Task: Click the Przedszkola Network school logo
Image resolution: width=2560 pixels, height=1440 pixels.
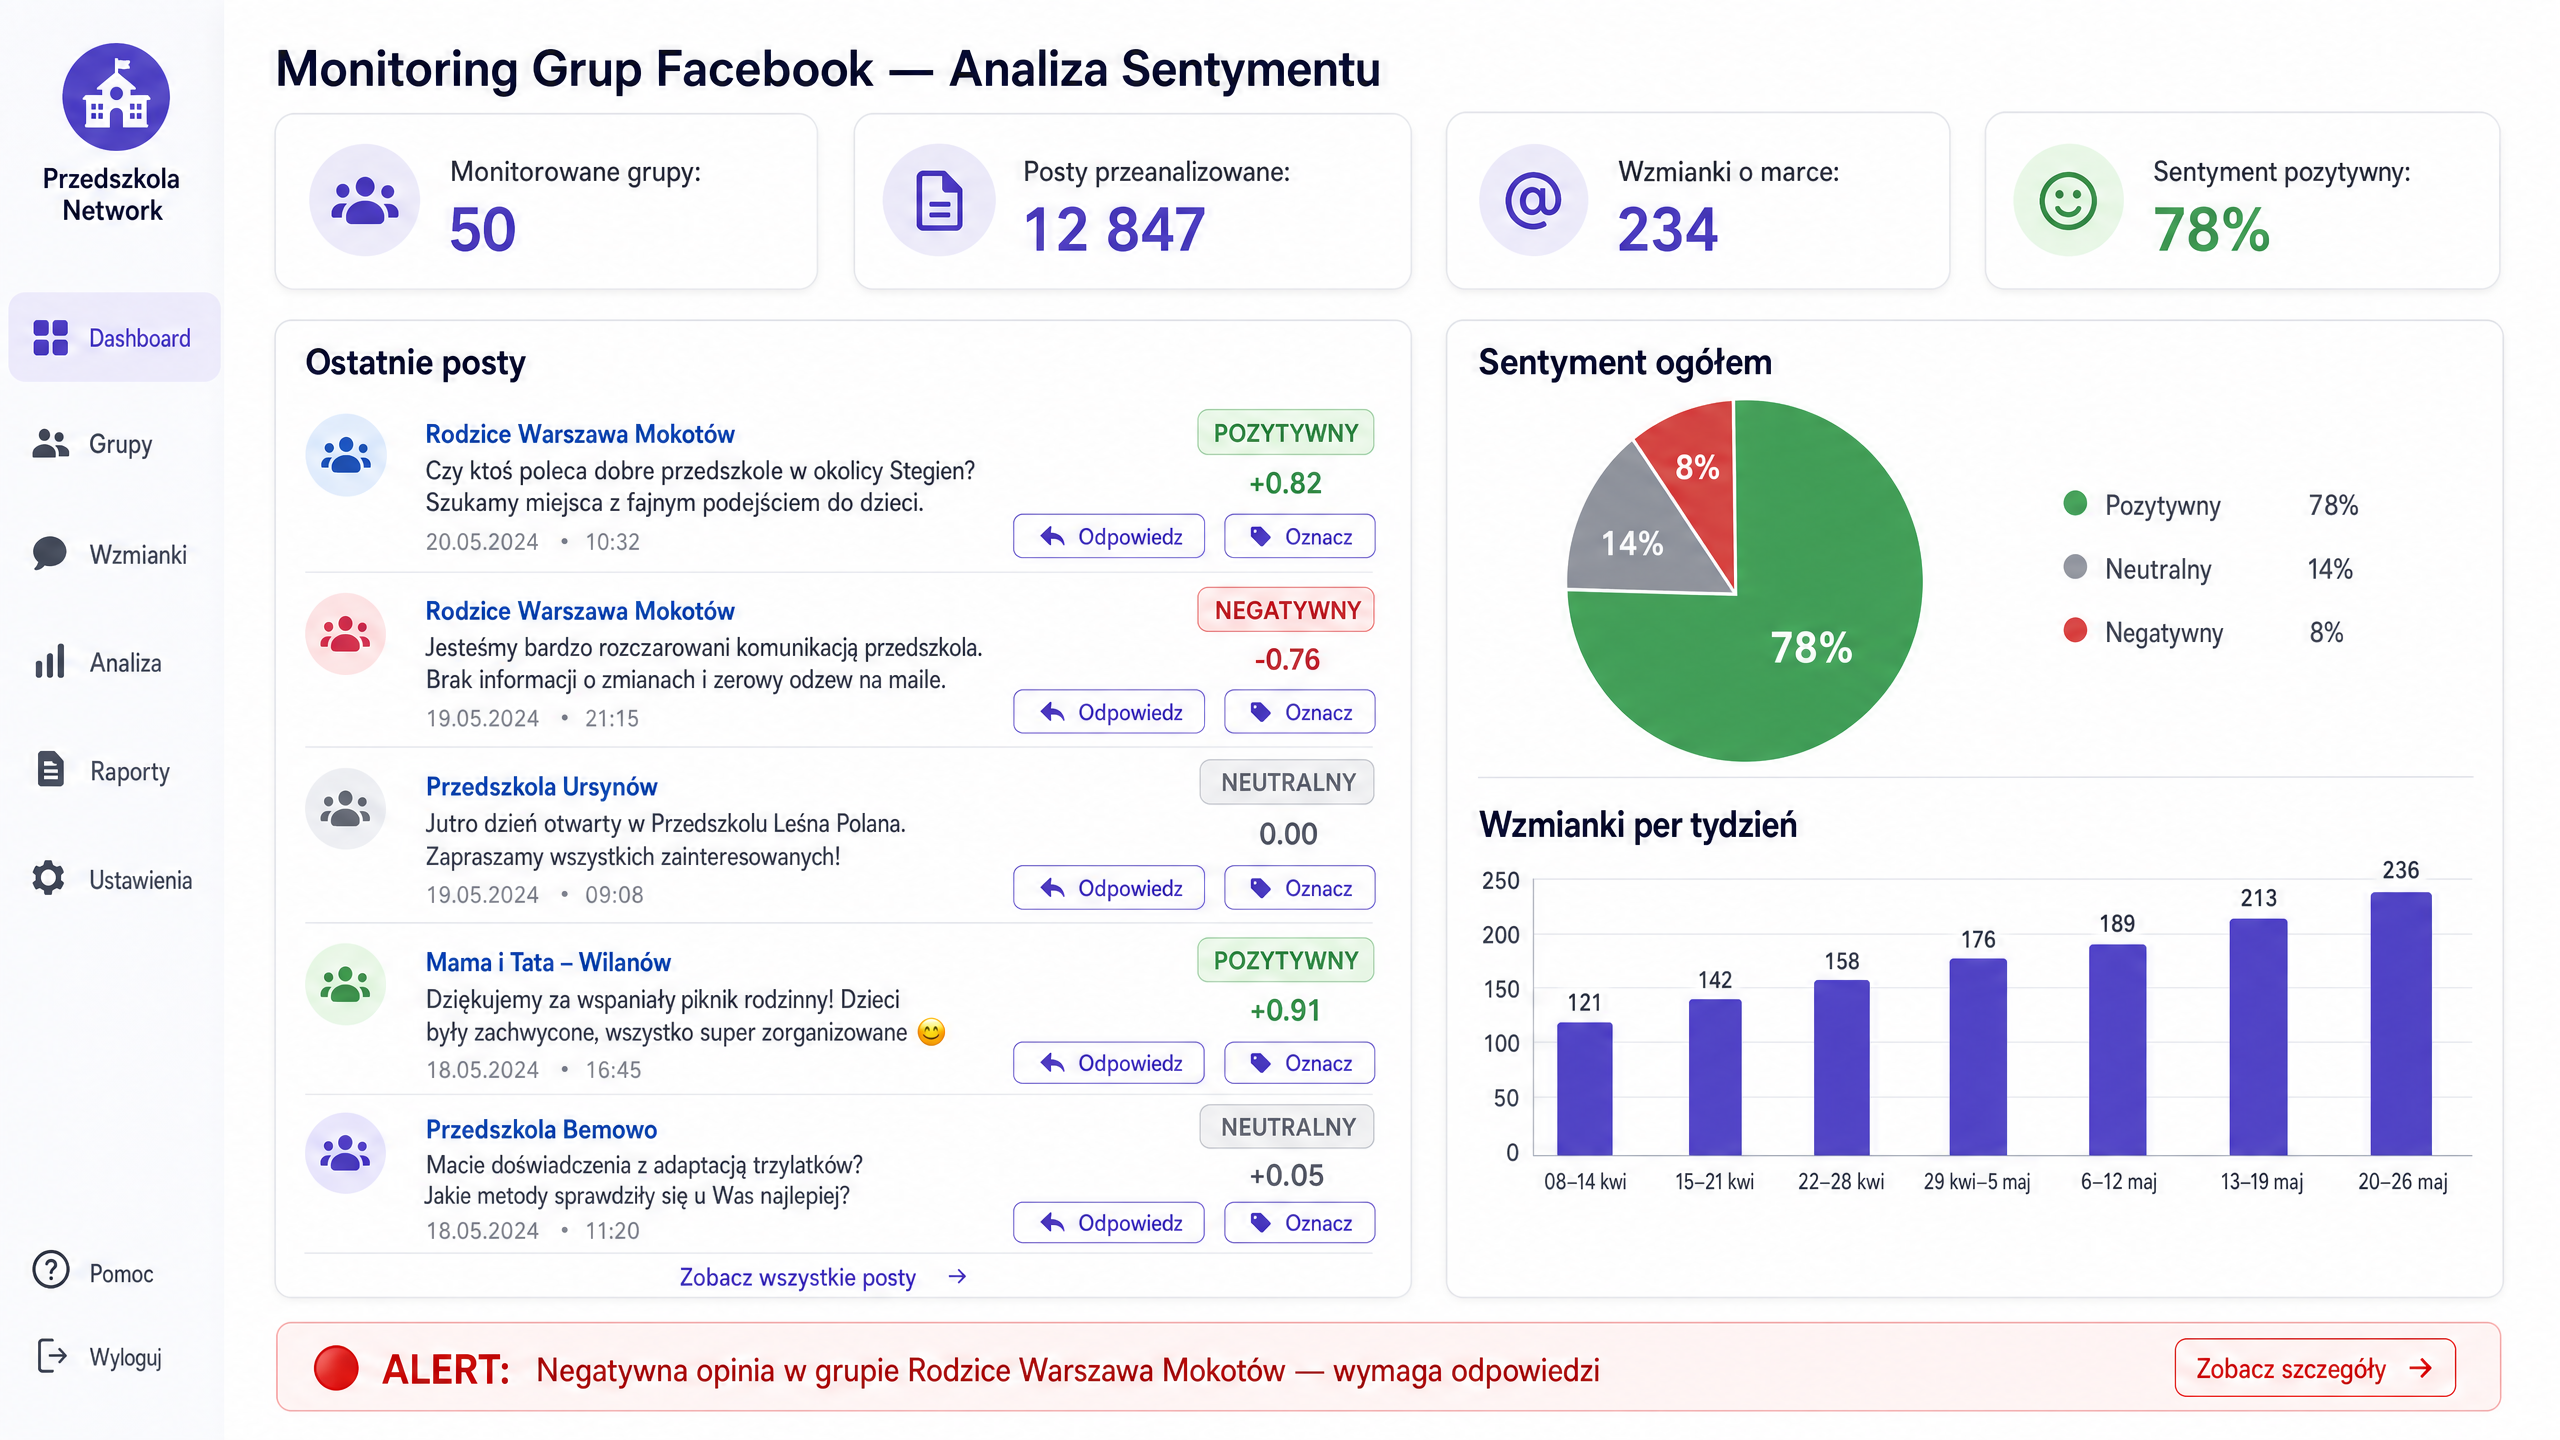Action: click(x=116, y=97)
